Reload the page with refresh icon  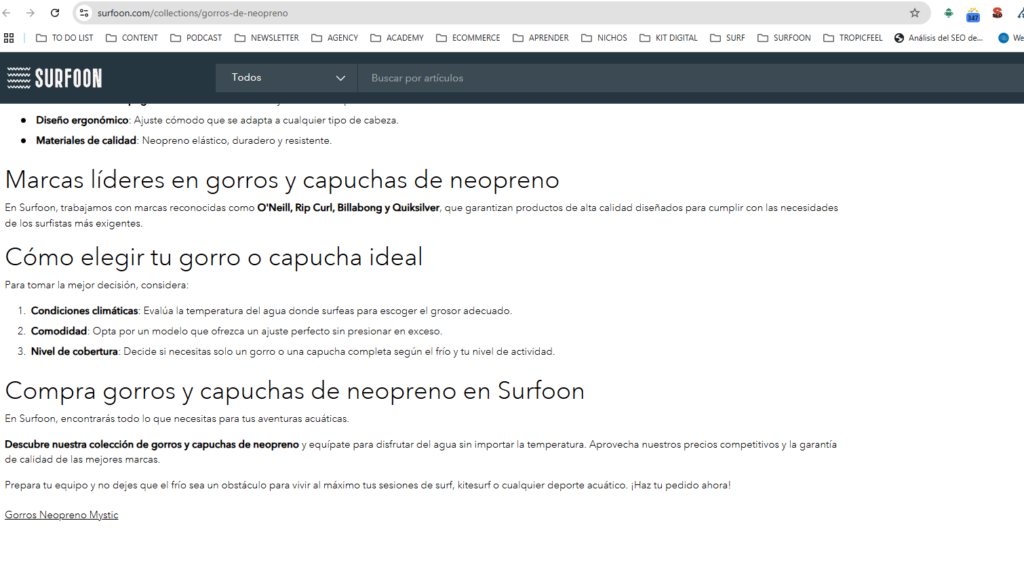click(55, 13)
